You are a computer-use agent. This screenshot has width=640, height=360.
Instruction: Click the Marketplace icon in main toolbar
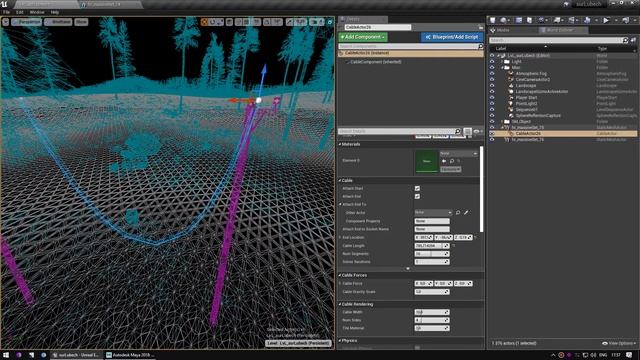(x=529, y=20)
